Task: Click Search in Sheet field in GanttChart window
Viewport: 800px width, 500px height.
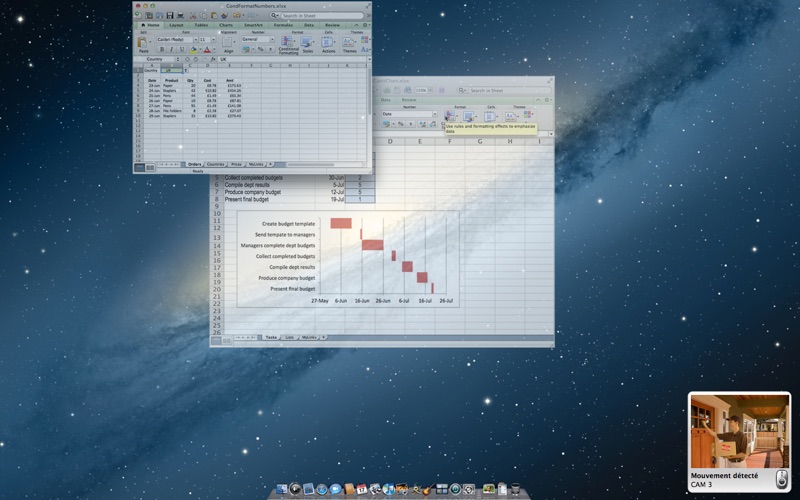Action: [x=510, y=90]
